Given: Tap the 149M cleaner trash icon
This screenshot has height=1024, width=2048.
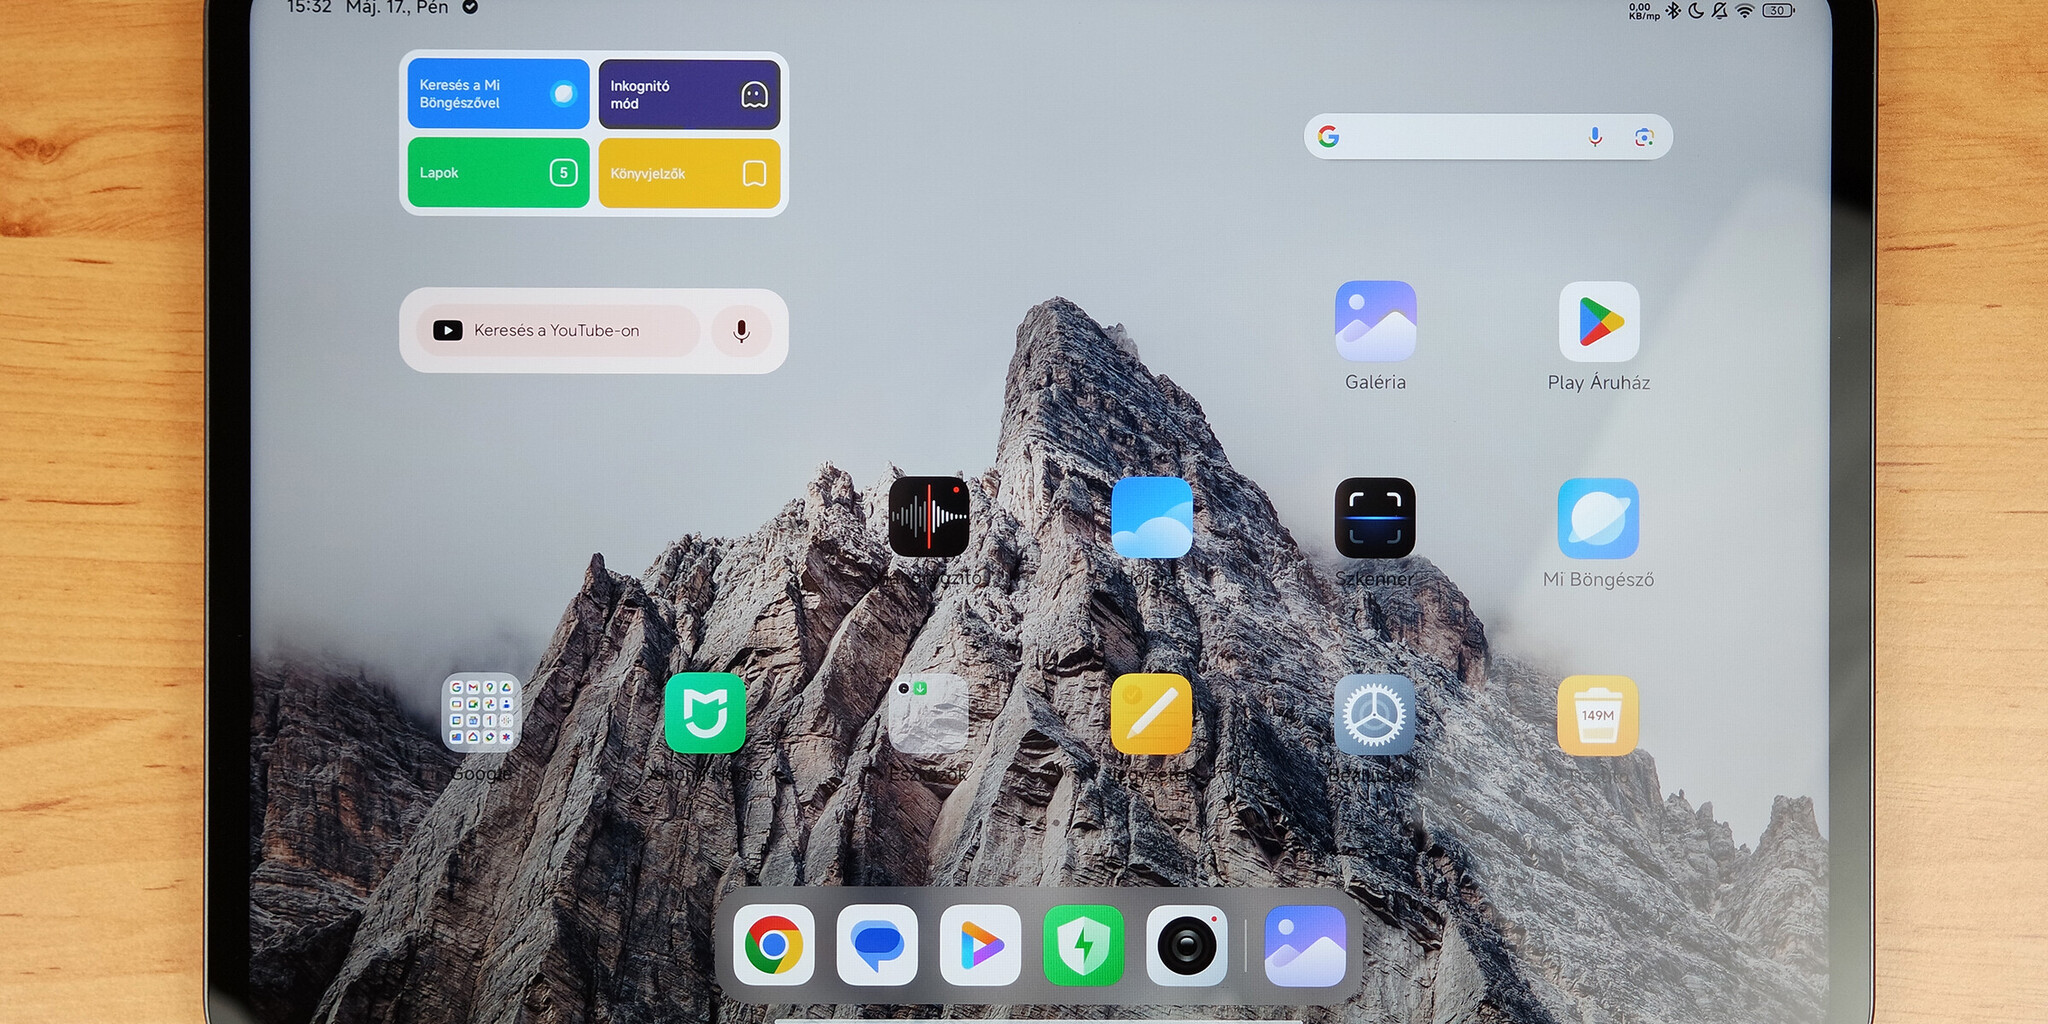Looking at the screenshot, I should (x=1598, y=714).
